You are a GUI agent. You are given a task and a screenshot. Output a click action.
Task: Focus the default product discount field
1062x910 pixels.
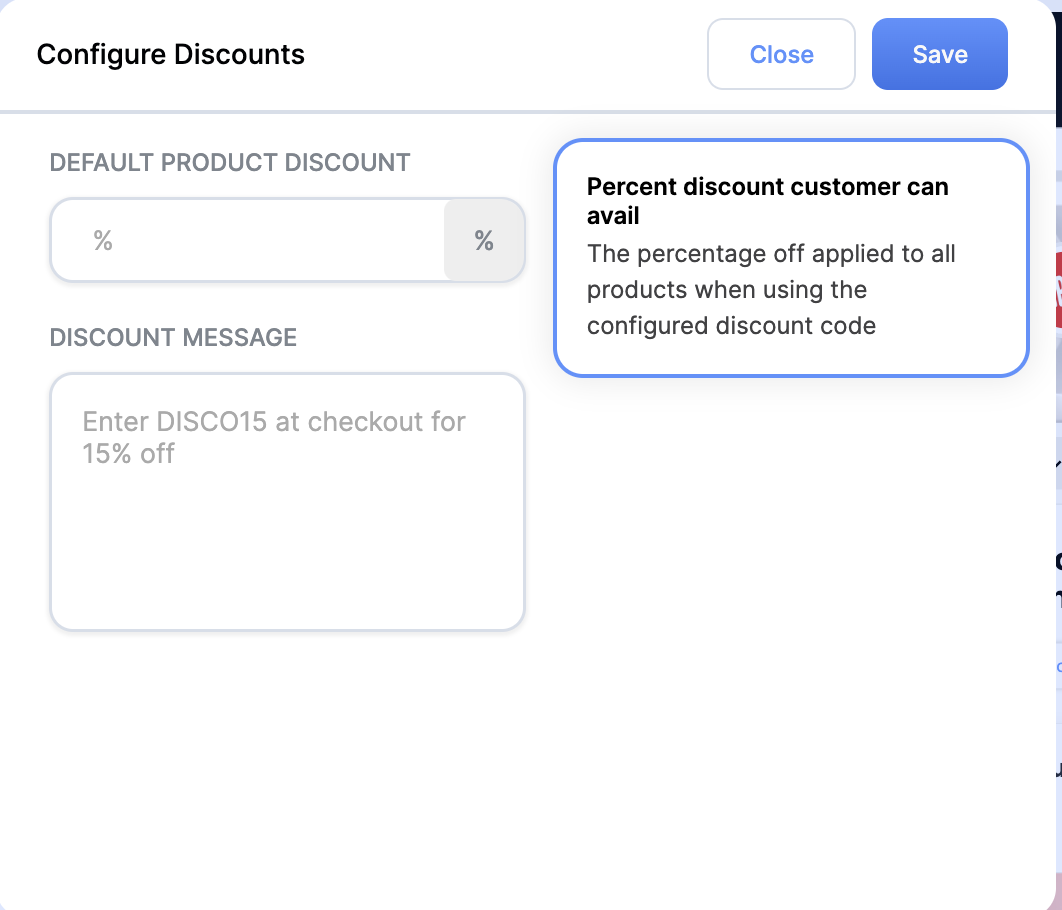pyautogui.click(x=248, y=240)
